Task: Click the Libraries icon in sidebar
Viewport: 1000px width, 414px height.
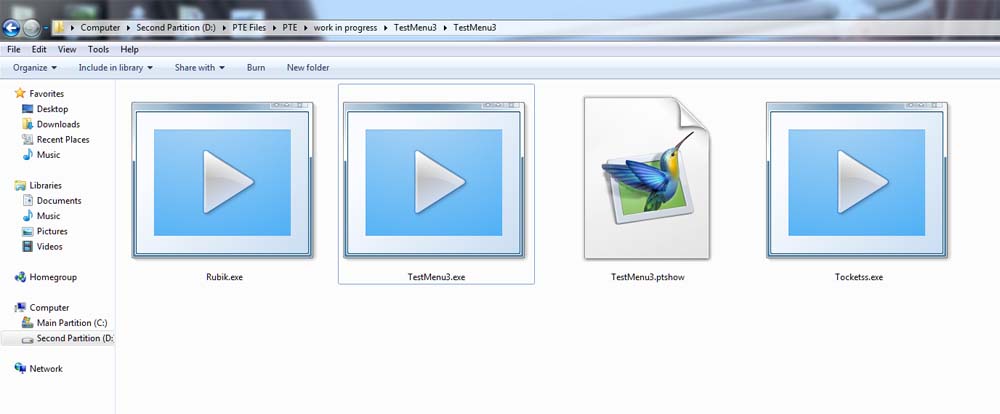Action: [x=20, y=185]
